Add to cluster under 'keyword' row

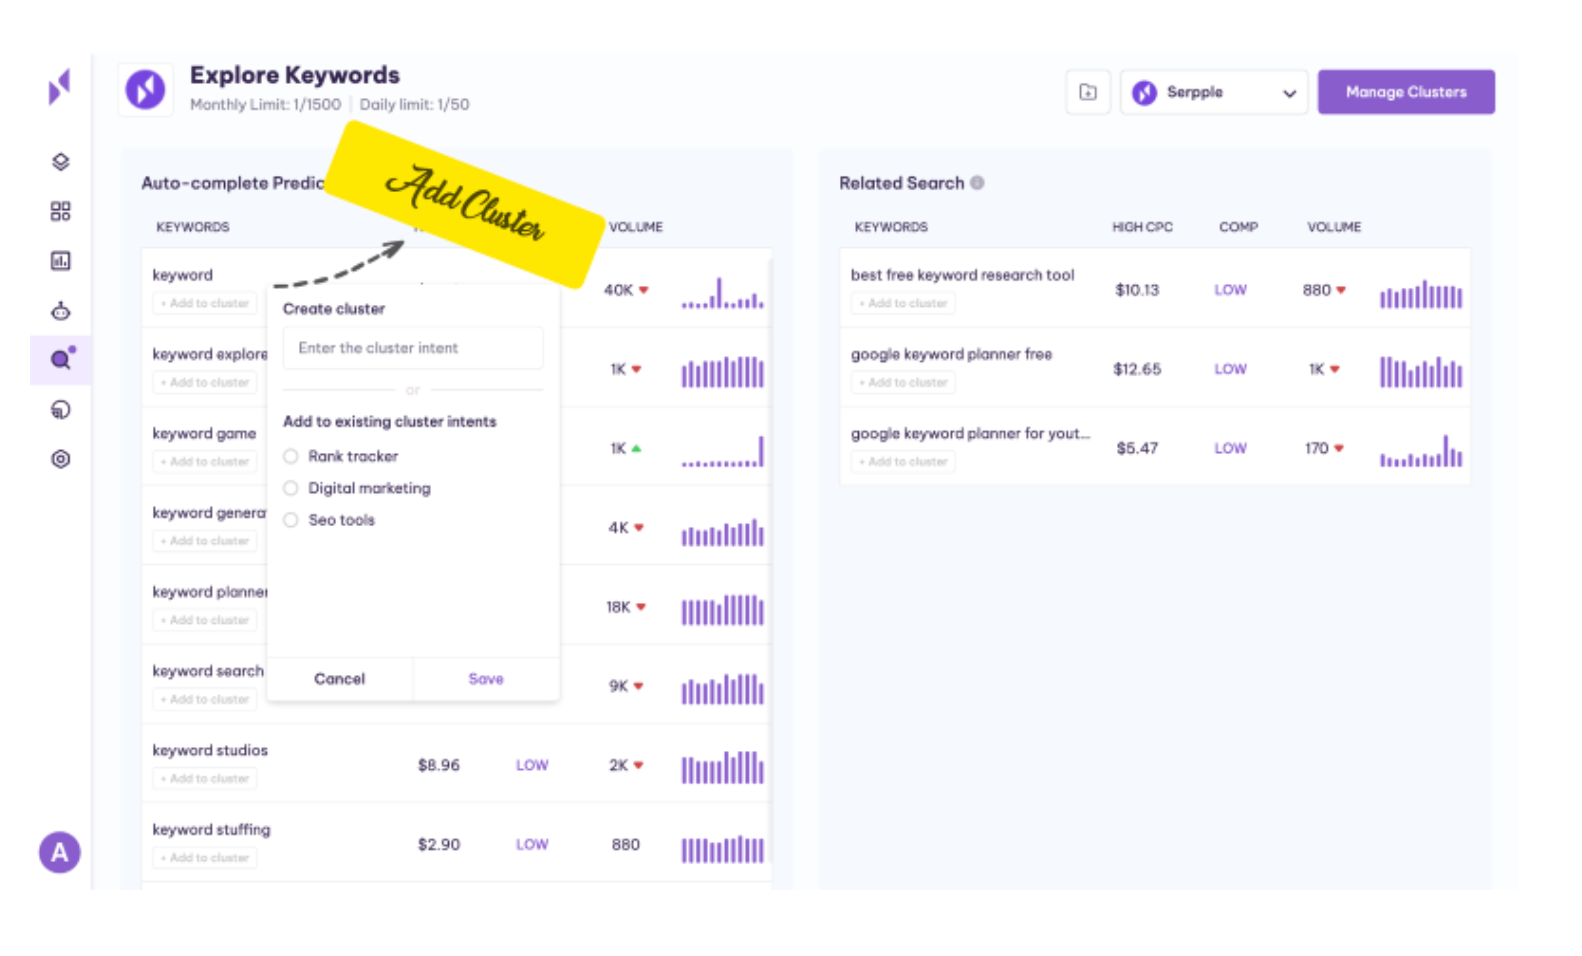[205, 303]
